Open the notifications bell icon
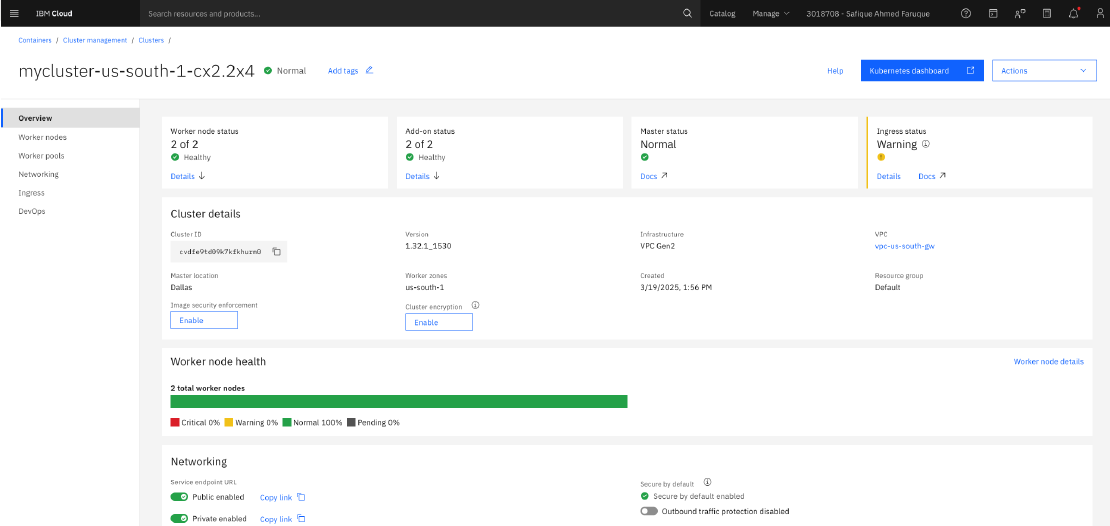This screenshot has width=1110, height=526. (1074, 13)
